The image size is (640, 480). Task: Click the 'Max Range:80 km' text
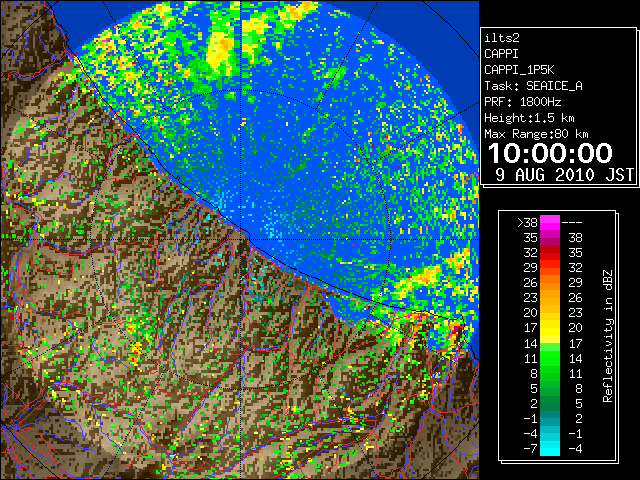pyautogui.click(x=536, y=134)
